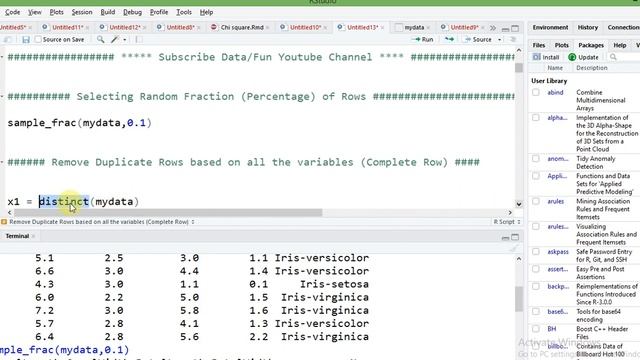Viewport: 640px width, 360px height.
Task: Check the AppliedPredictiveModeling package checkbox
Action: pyautogui.click(x=536, y=176)
